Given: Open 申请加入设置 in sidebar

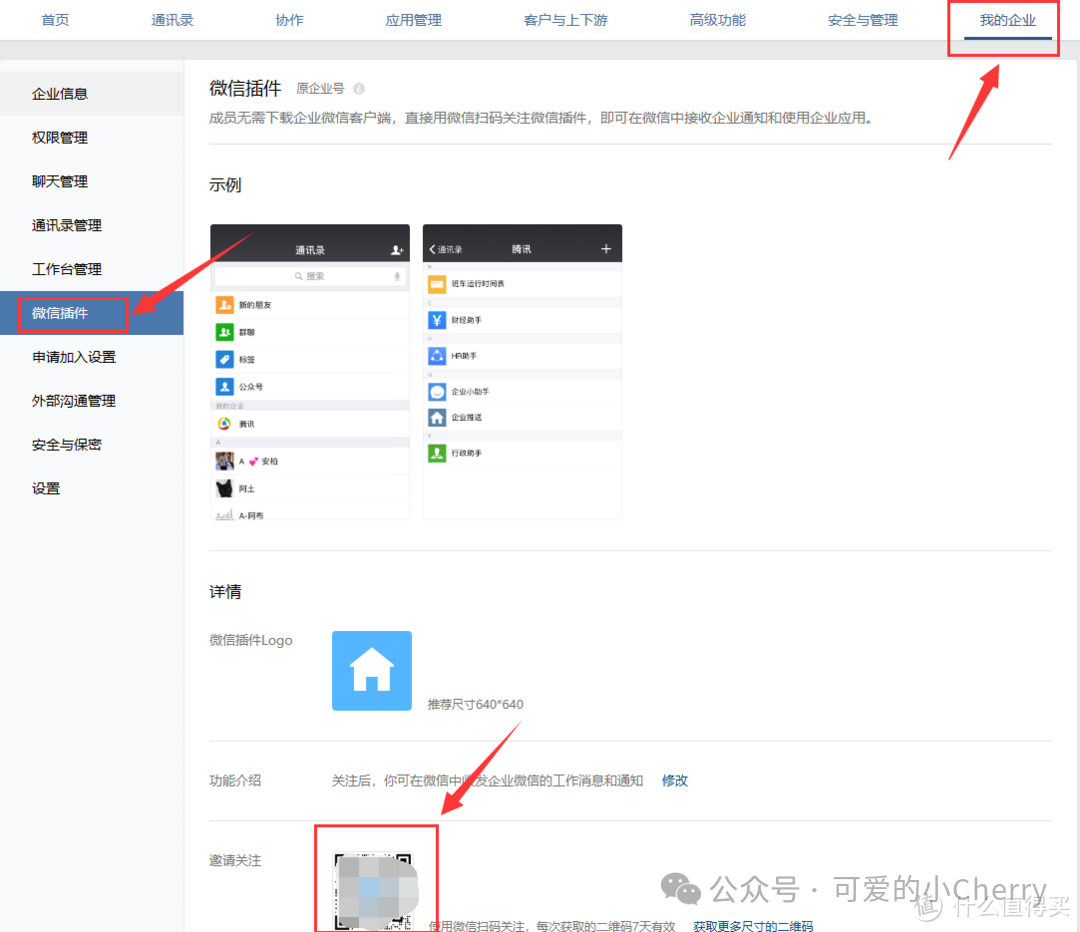Looking at the screenshot, I should click(92, 357).
